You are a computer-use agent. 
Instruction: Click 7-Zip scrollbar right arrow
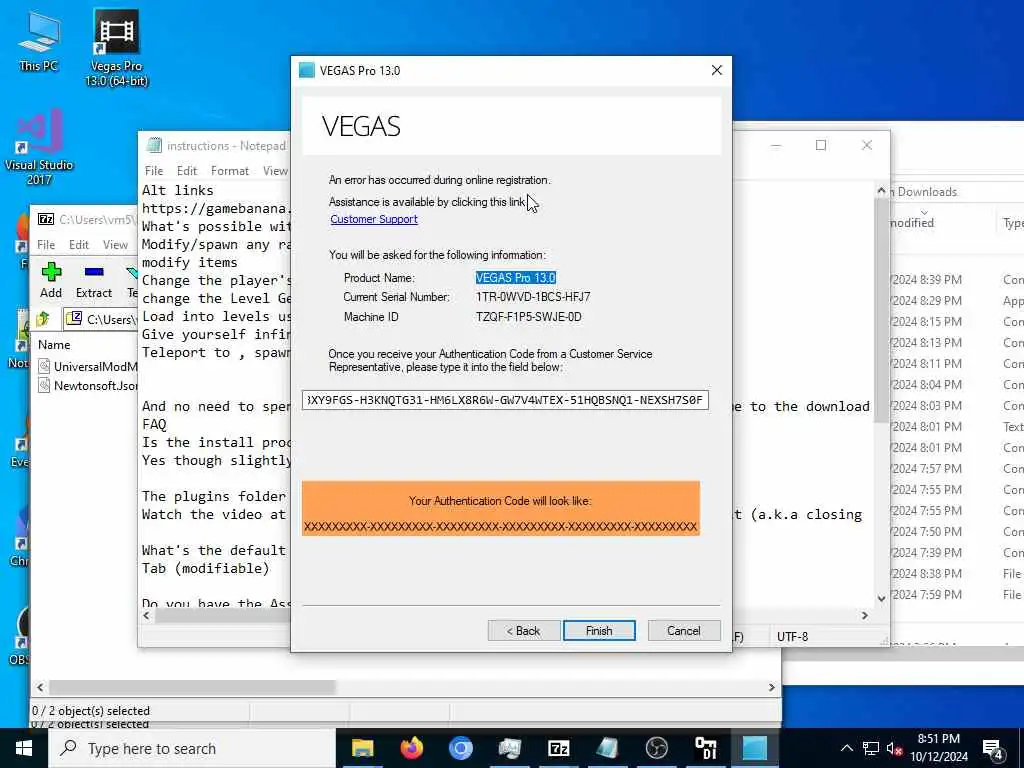[771, 687]
